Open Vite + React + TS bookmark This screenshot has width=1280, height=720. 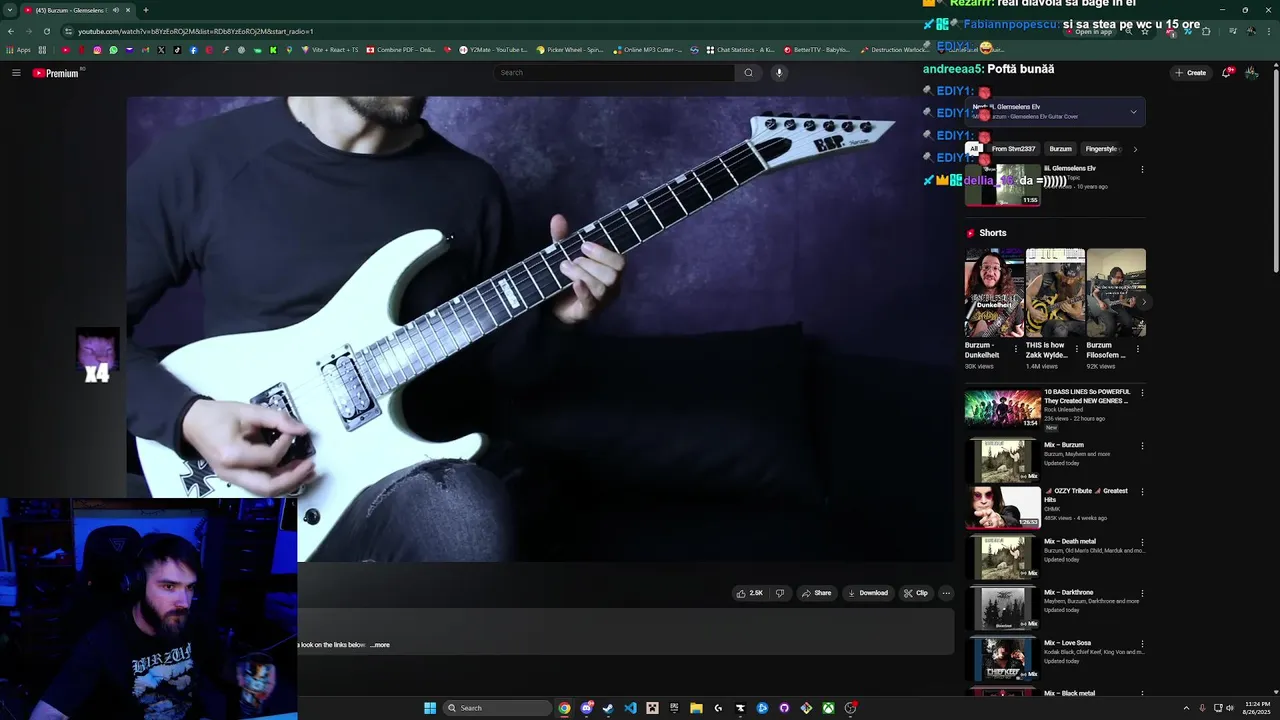coord(329,50)
